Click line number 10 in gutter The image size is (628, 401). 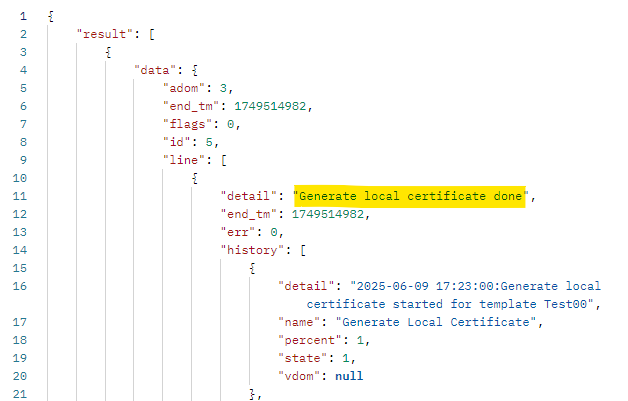[x=20, y=178]
